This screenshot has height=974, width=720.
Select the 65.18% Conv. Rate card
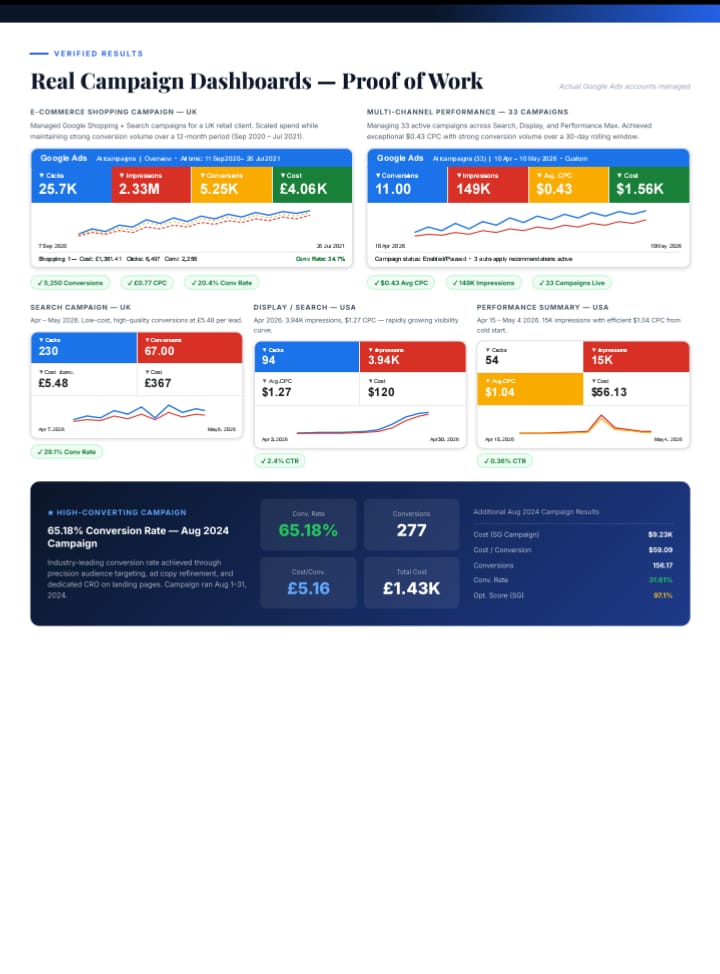coord(308,524)
